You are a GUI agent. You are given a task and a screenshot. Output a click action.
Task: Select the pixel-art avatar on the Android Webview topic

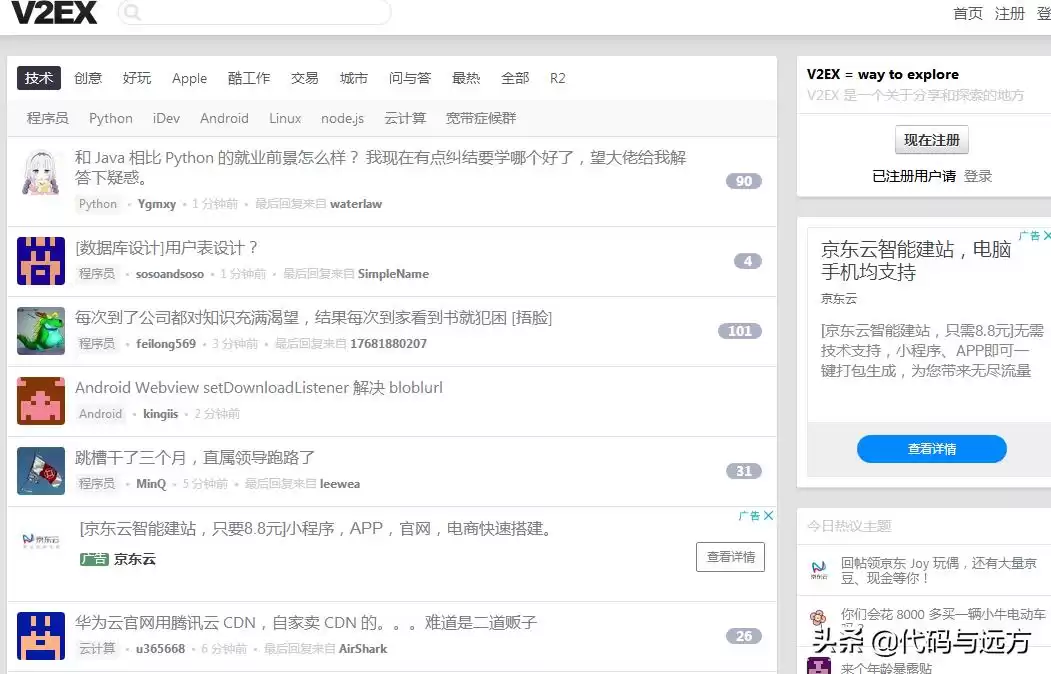(40, 400)
